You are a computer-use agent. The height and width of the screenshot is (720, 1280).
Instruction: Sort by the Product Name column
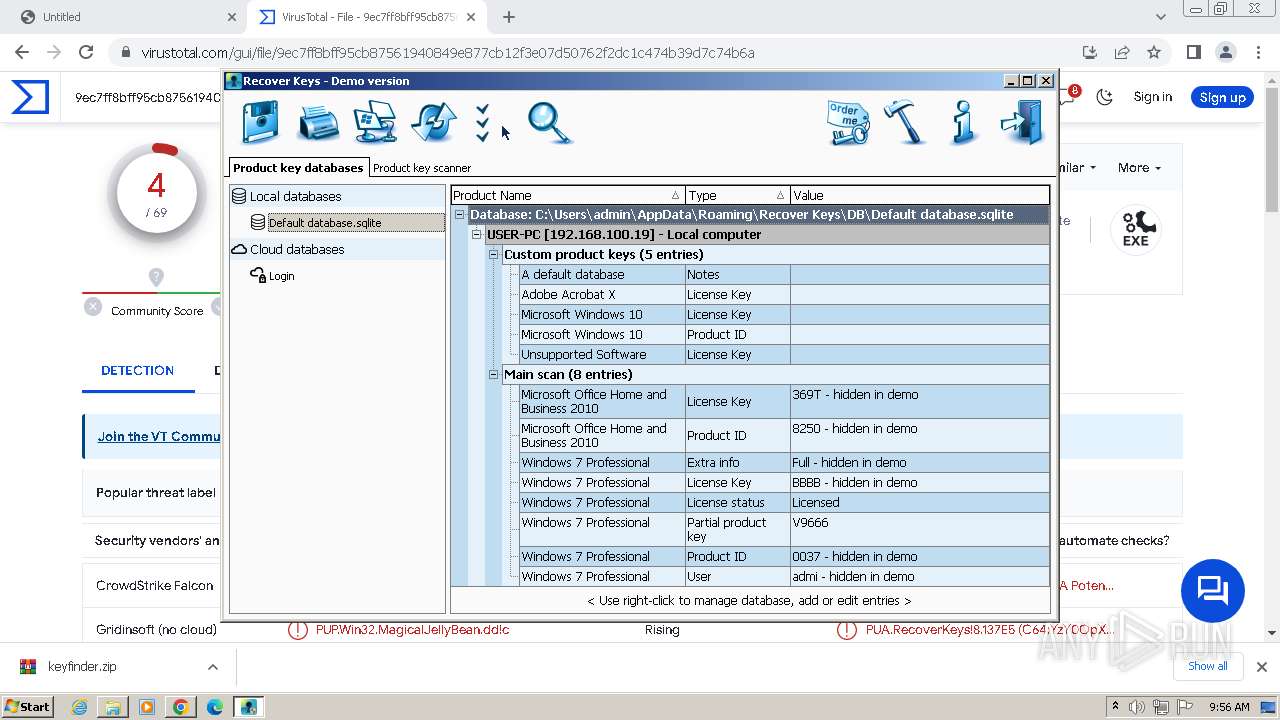(x=568, y=195)
